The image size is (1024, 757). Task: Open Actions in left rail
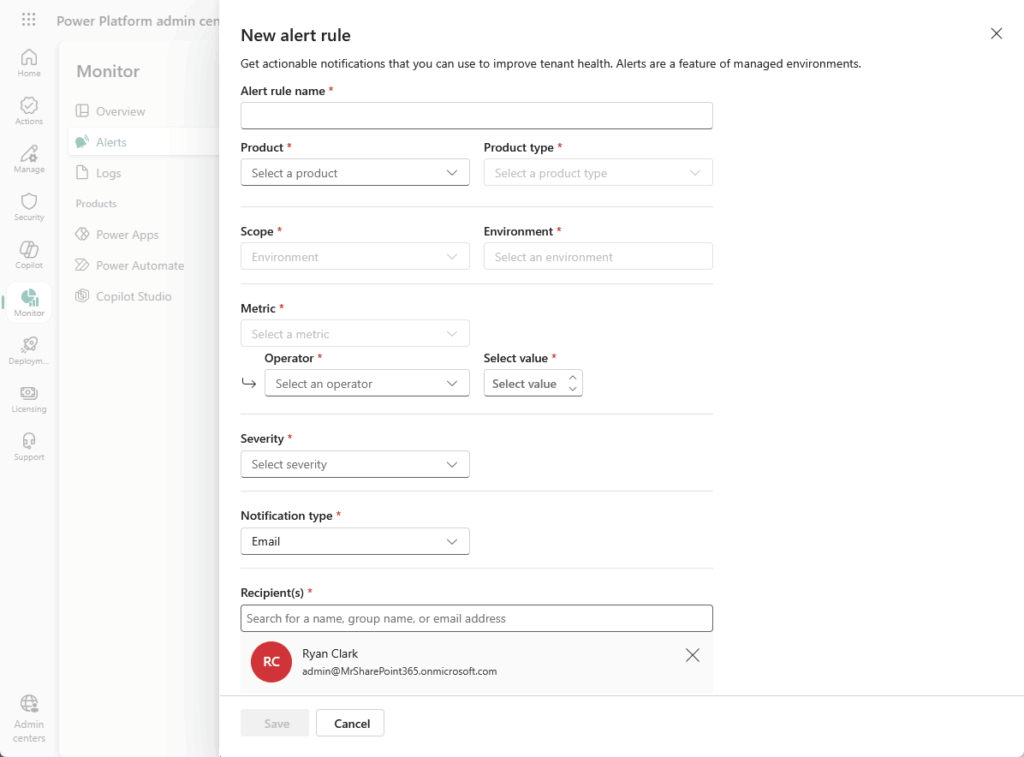(x=29, y=111)
